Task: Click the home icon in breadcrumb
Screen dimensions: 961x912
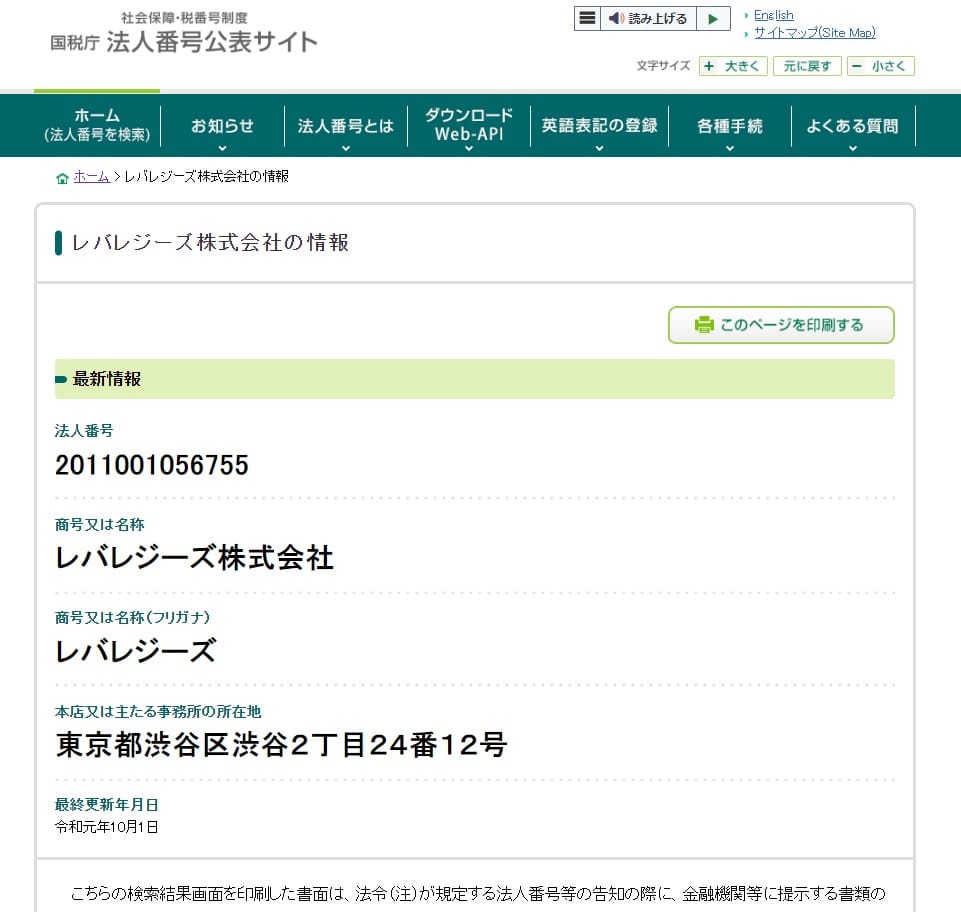Action: point(62,178)
